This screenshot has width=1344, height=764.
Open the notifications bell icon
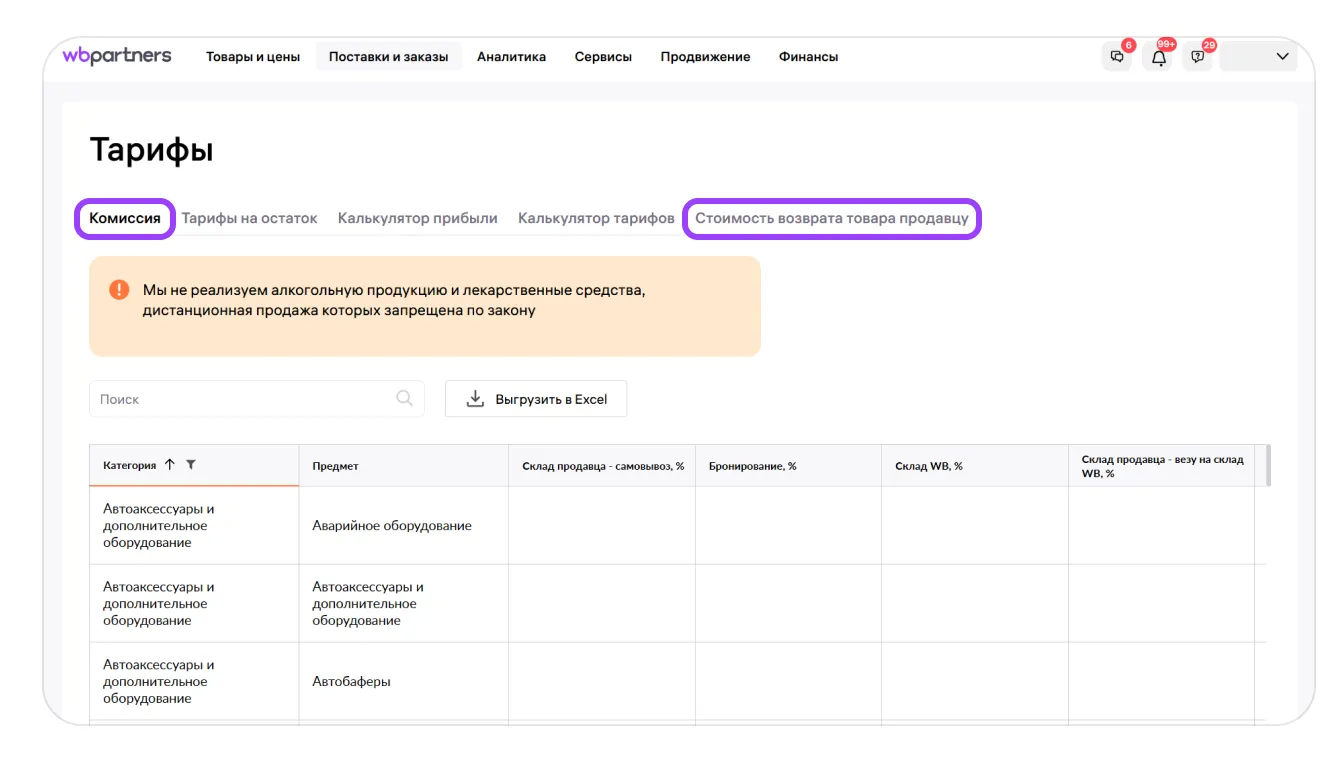pyautogui.click(x=1158, y=57)
